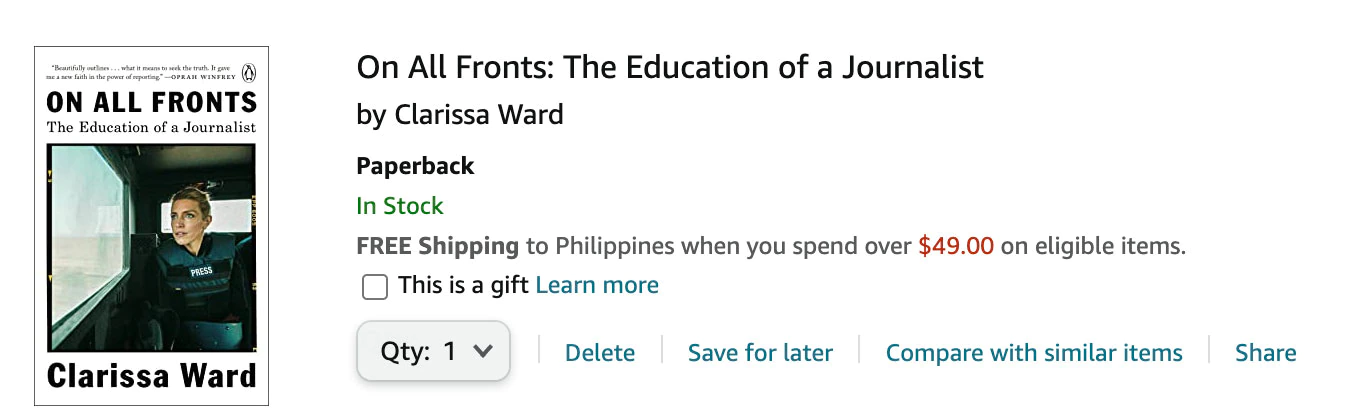The width and height of the screenshot is (1356, 412).
Task: Click the red $49.00 amount
Action: pyautogui.click(x=956, y=246)
